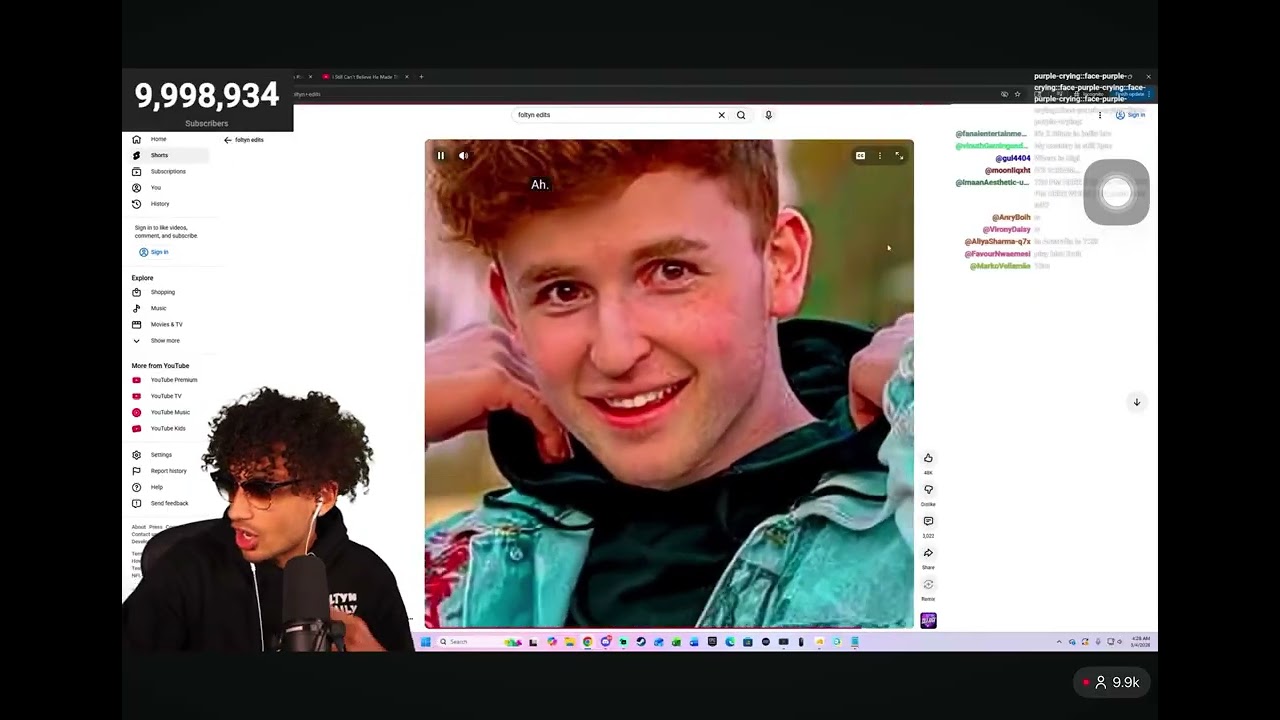Open YouTube Kids link
Screen dimensions: 1280x720
click(170, 428)
